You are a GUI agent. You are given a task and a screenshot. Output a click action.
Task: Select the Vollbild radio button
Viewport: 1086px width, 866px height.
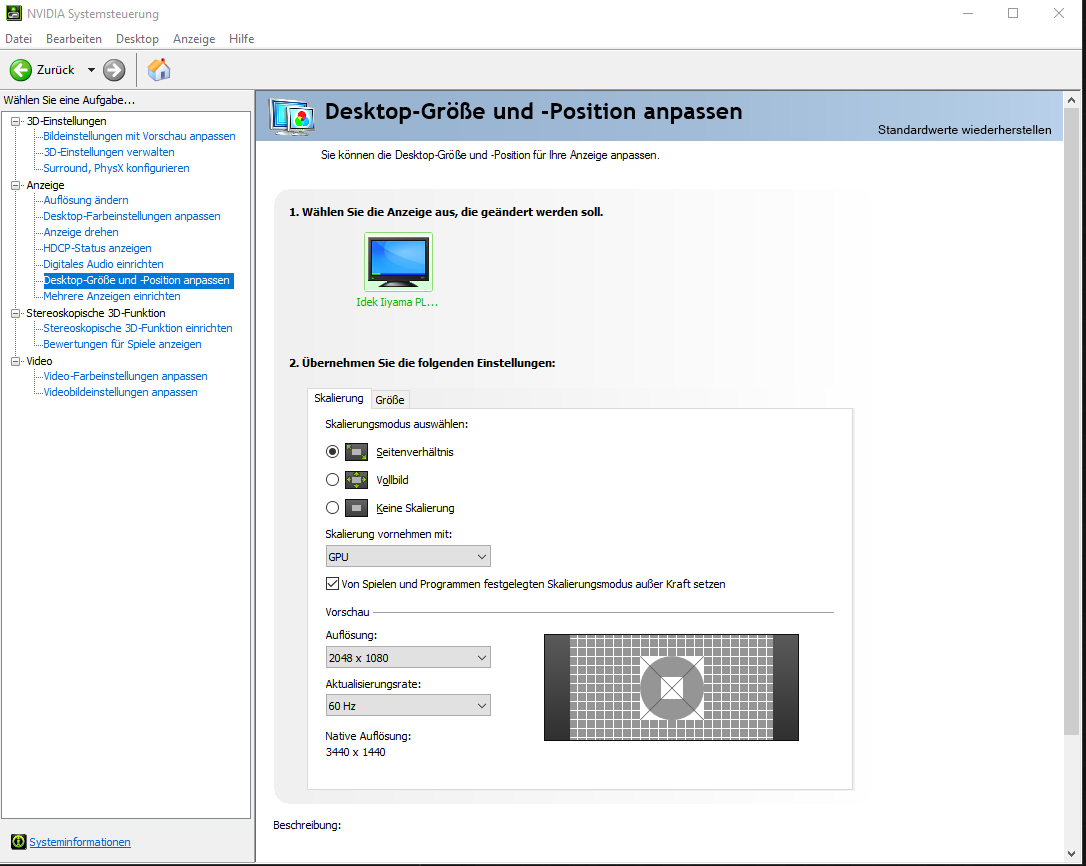(x=332, y=479)
